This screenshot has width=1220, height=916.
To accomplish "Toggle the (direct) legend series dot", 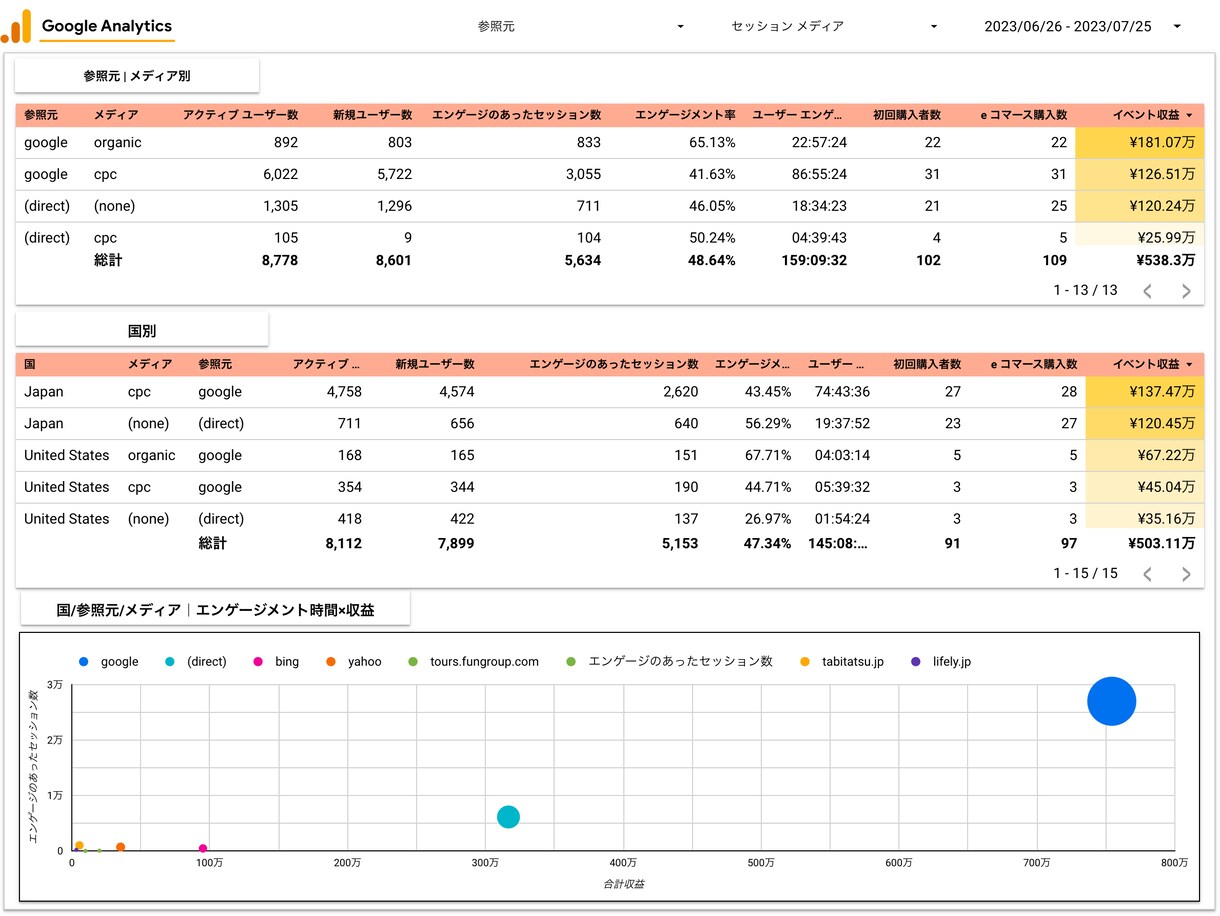I will click(x=169, y=662).
